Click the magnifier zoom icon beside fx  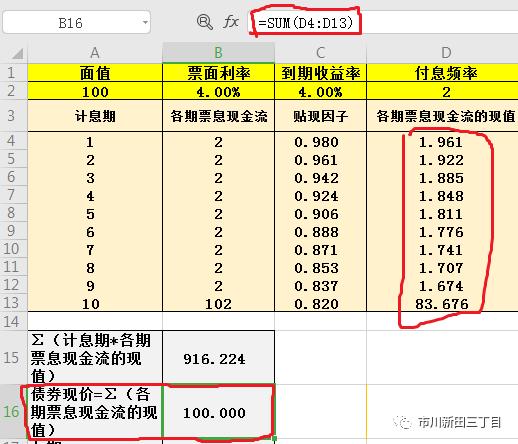[x=204, y=22]
